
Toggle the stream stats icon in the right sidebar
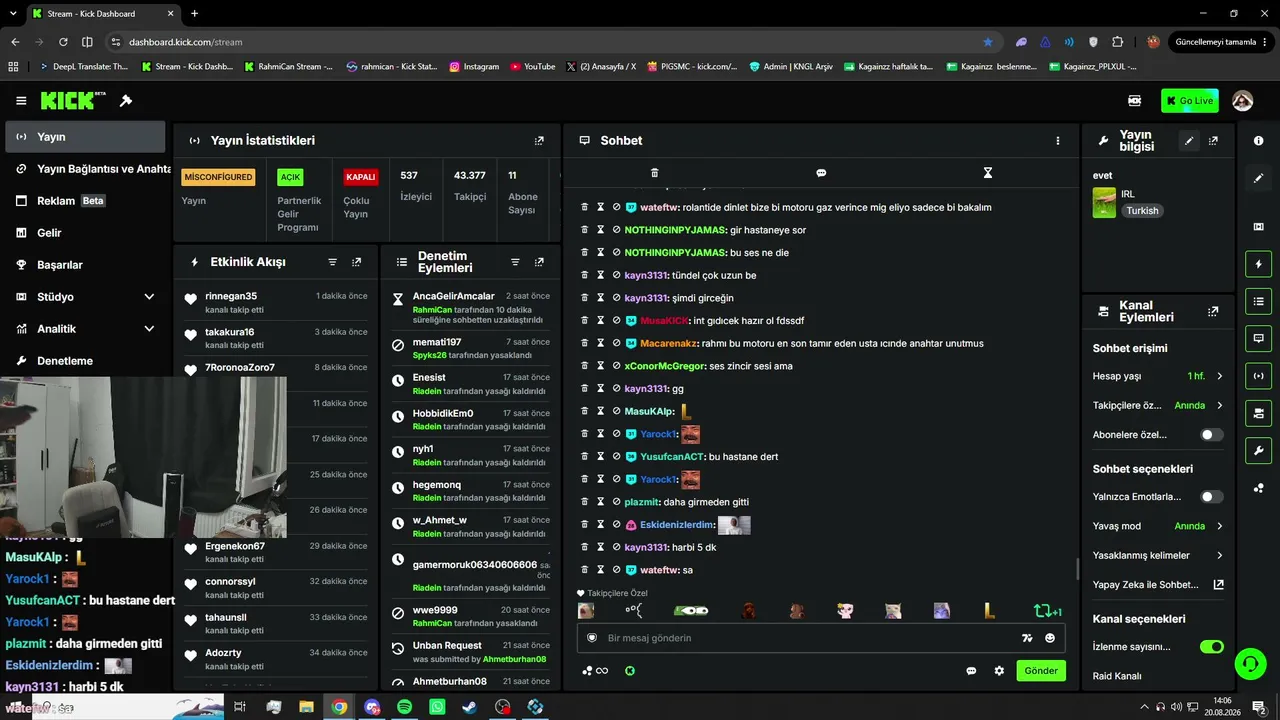1258,376
